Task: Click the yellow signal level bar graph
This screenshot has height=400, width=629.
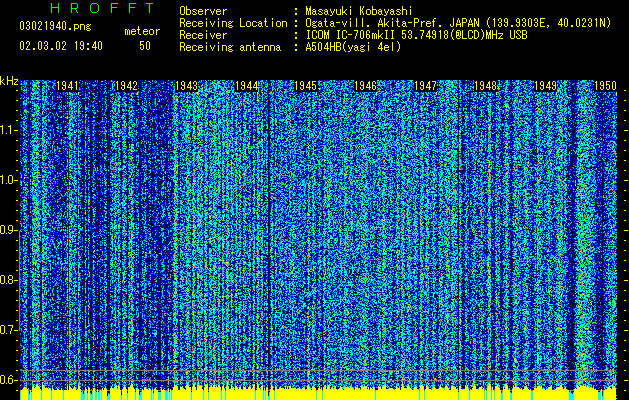Action: 318,394
